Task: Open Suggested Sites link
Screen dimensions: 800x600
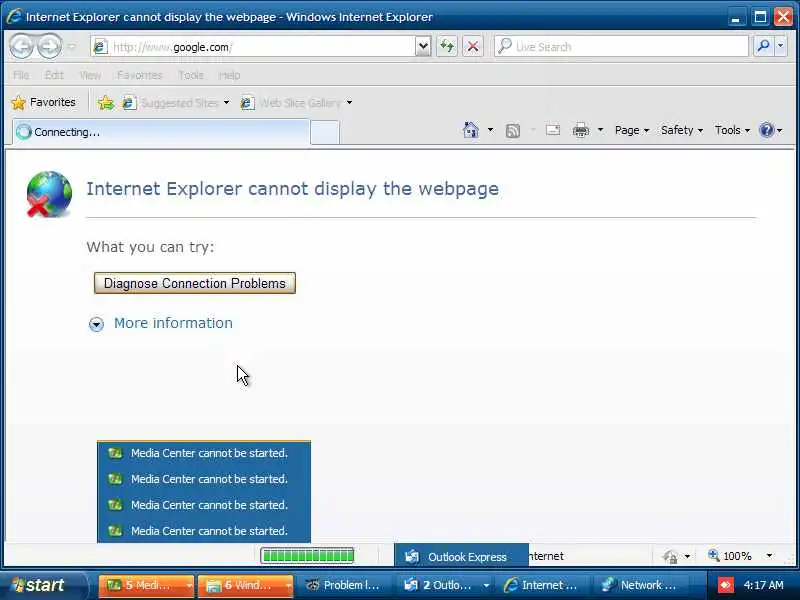Action: click(176, 103)
